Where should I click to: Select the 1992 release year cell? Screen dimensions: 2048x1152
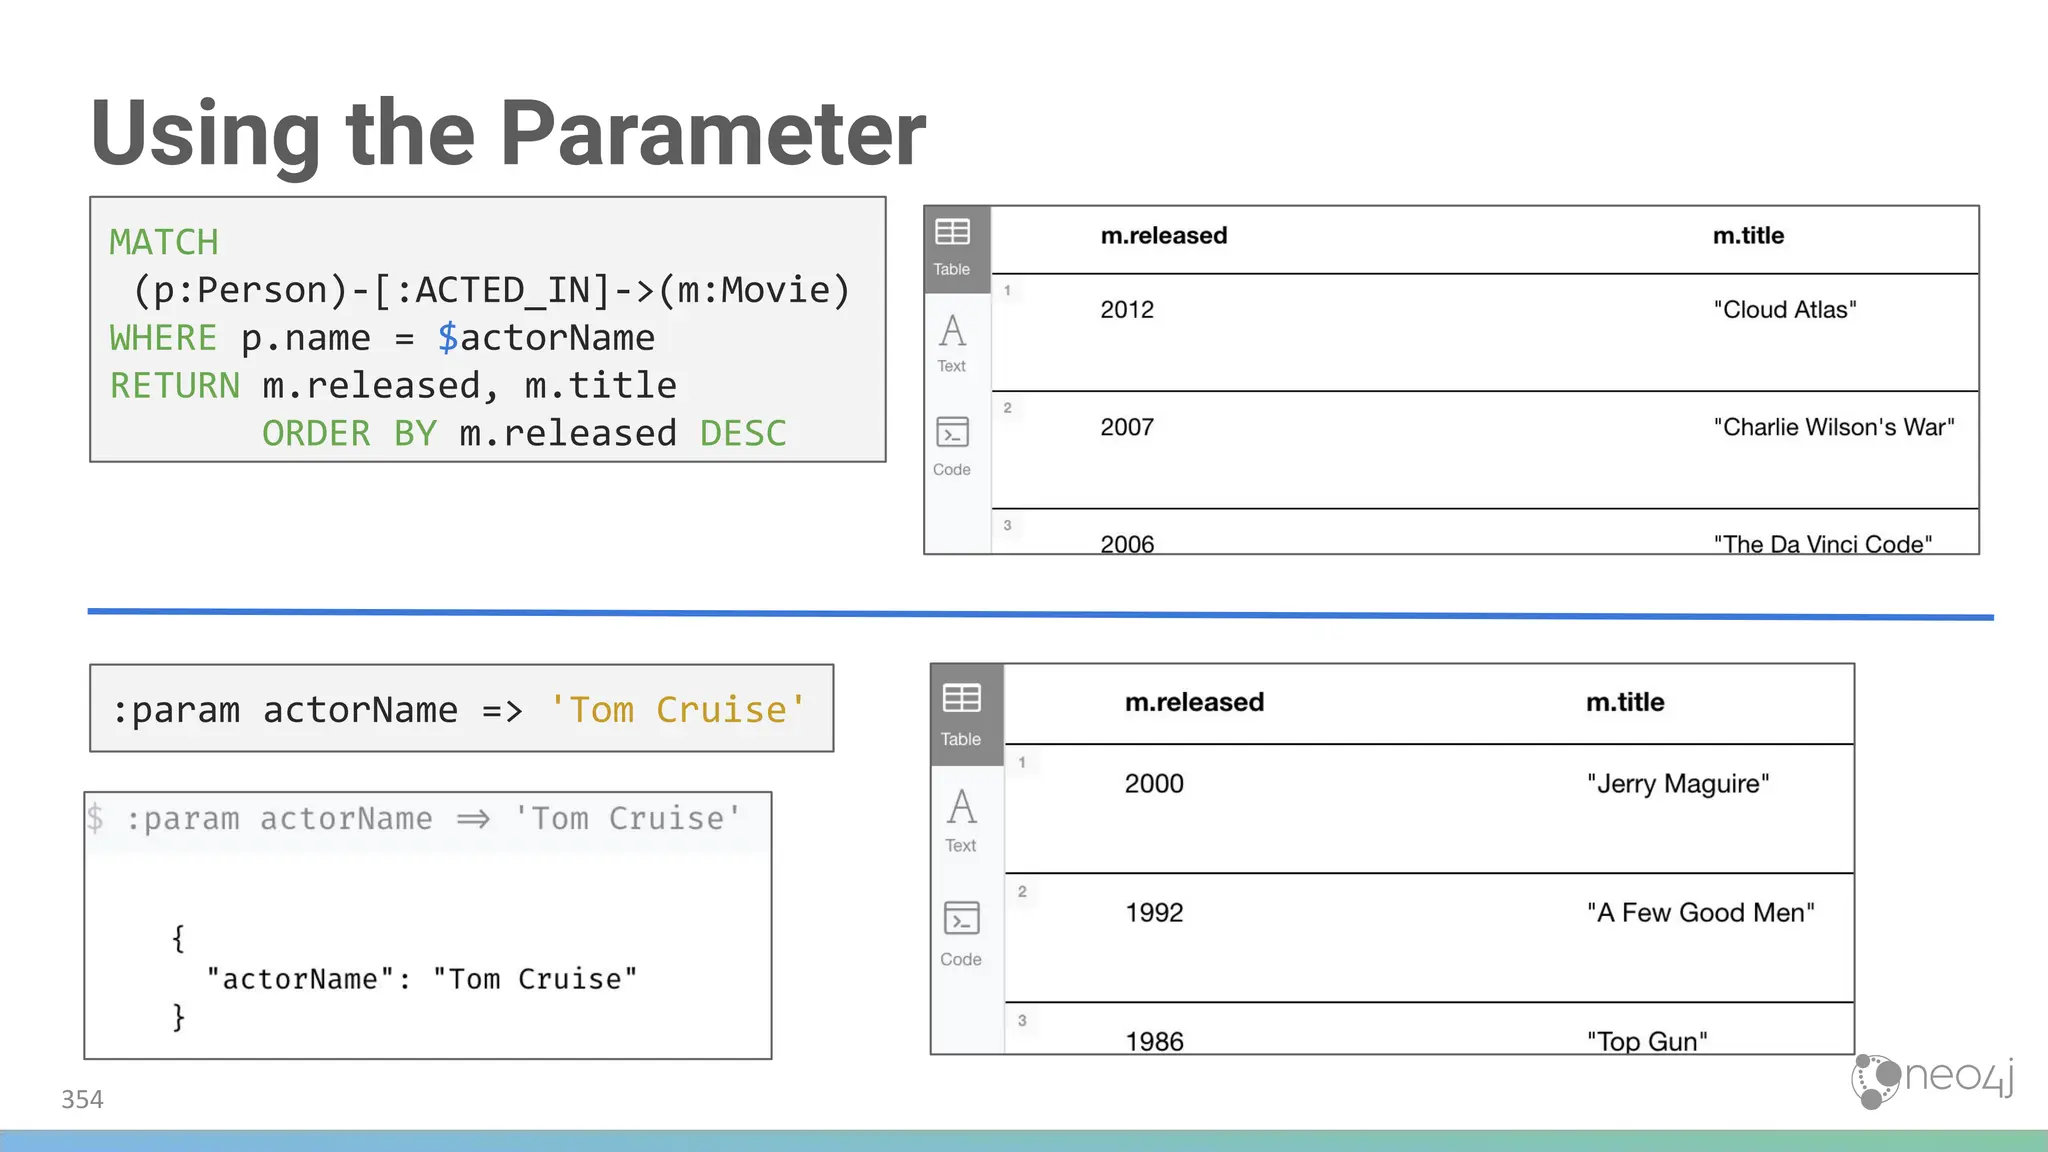click(x=1154, y=912)
